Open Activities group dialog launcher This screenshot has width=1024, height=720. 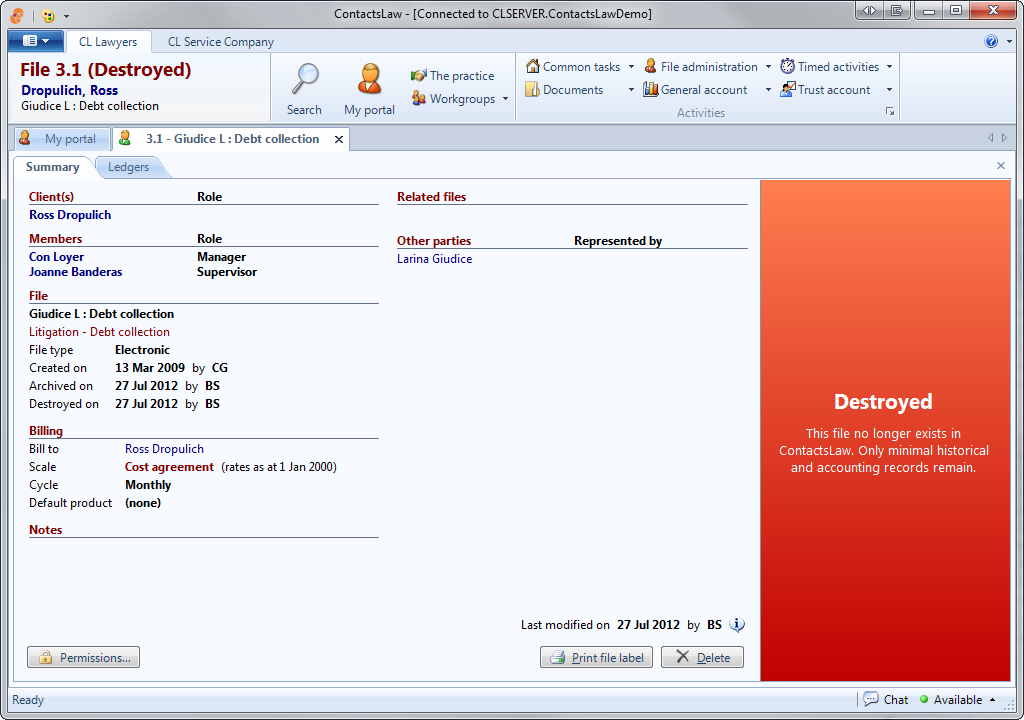[889, 111]
